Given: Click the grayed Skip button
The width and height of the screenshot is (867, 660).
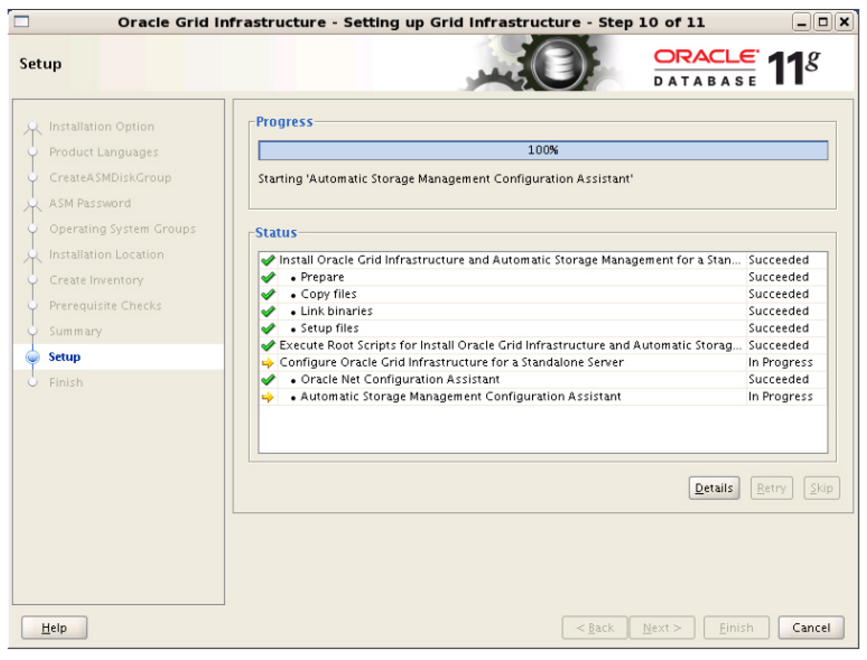Looking at the screenshot, I should pyautogui.click(x=821, y=488).
